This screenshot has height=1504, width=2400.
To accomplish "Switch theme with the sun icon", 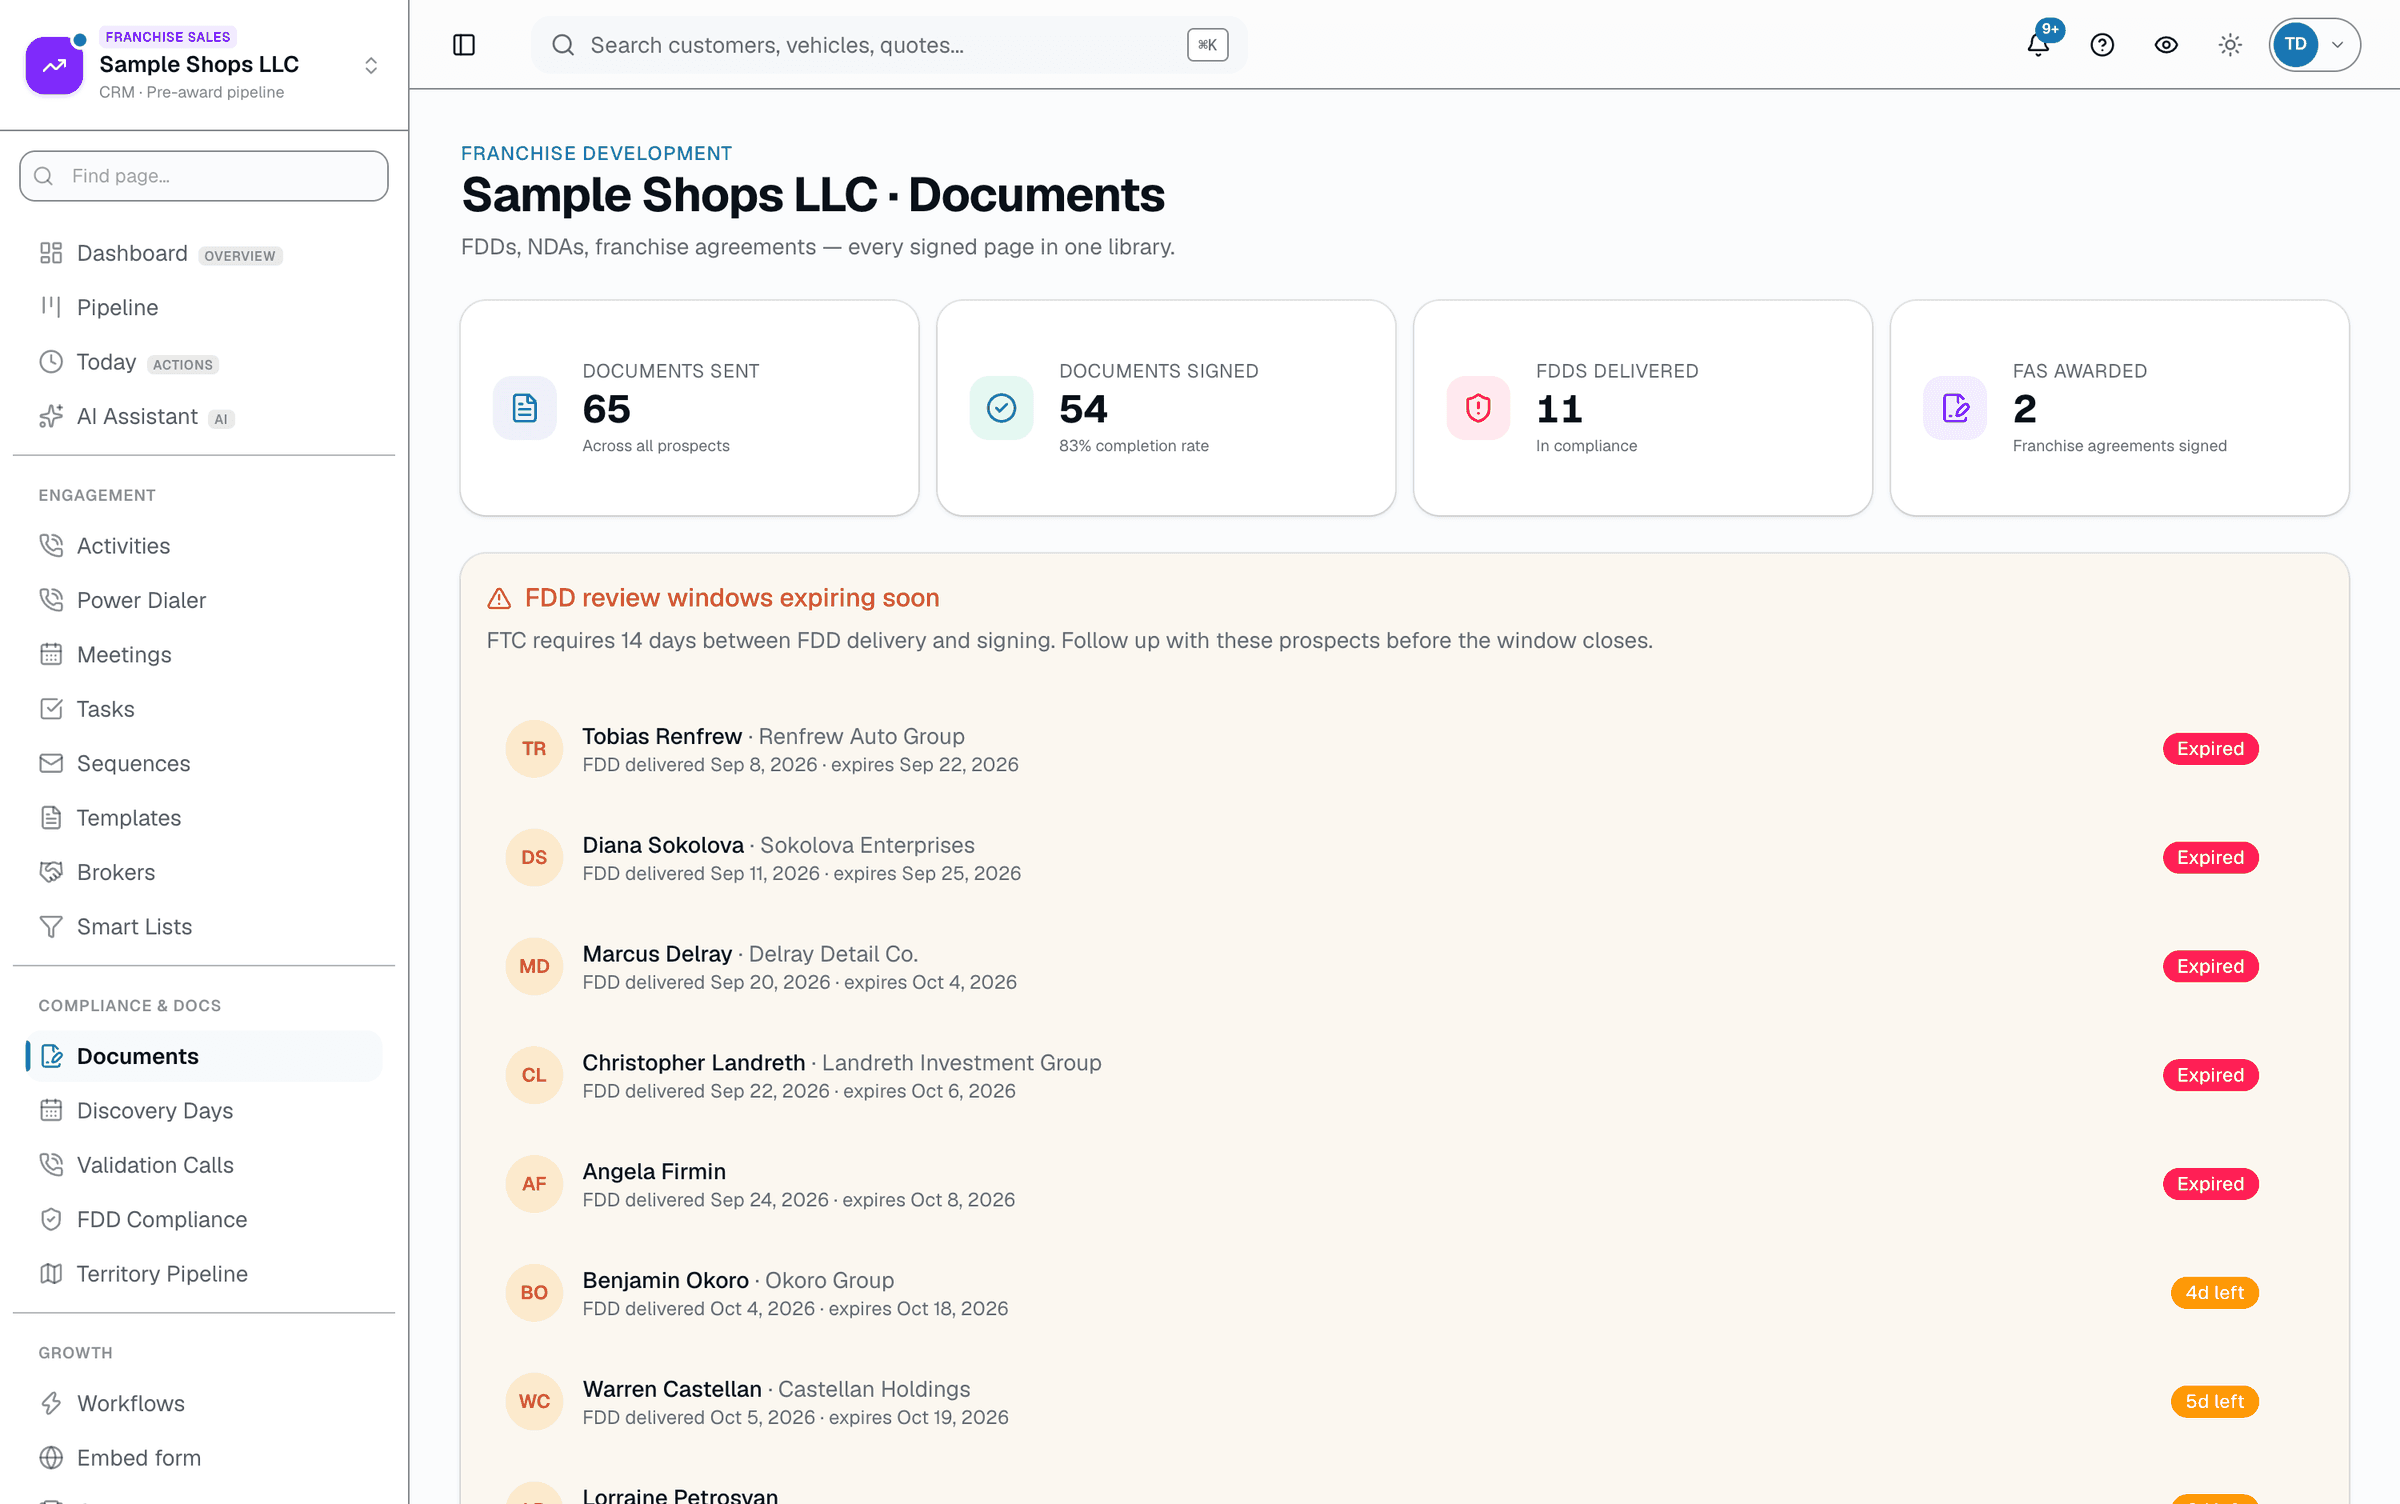I will [2230, 45].
